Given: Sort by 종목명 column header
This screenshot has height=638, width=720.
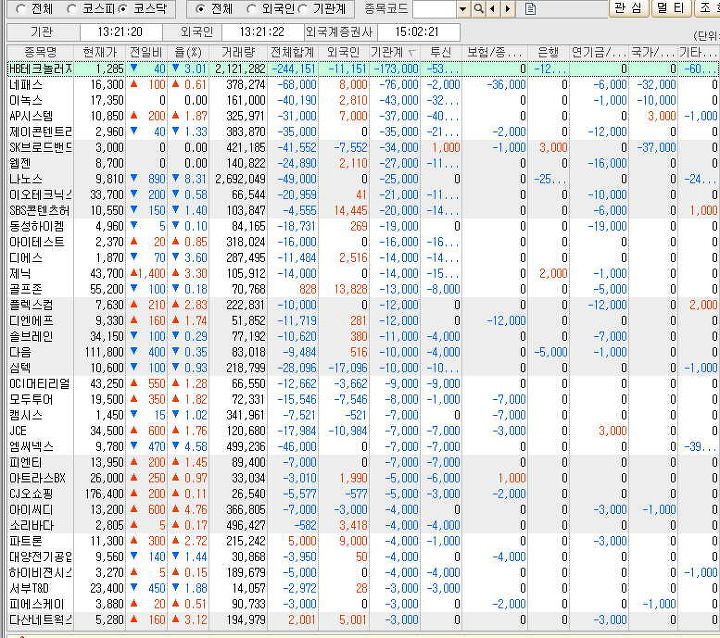Looking at the screenshot, I should point(40,52).
